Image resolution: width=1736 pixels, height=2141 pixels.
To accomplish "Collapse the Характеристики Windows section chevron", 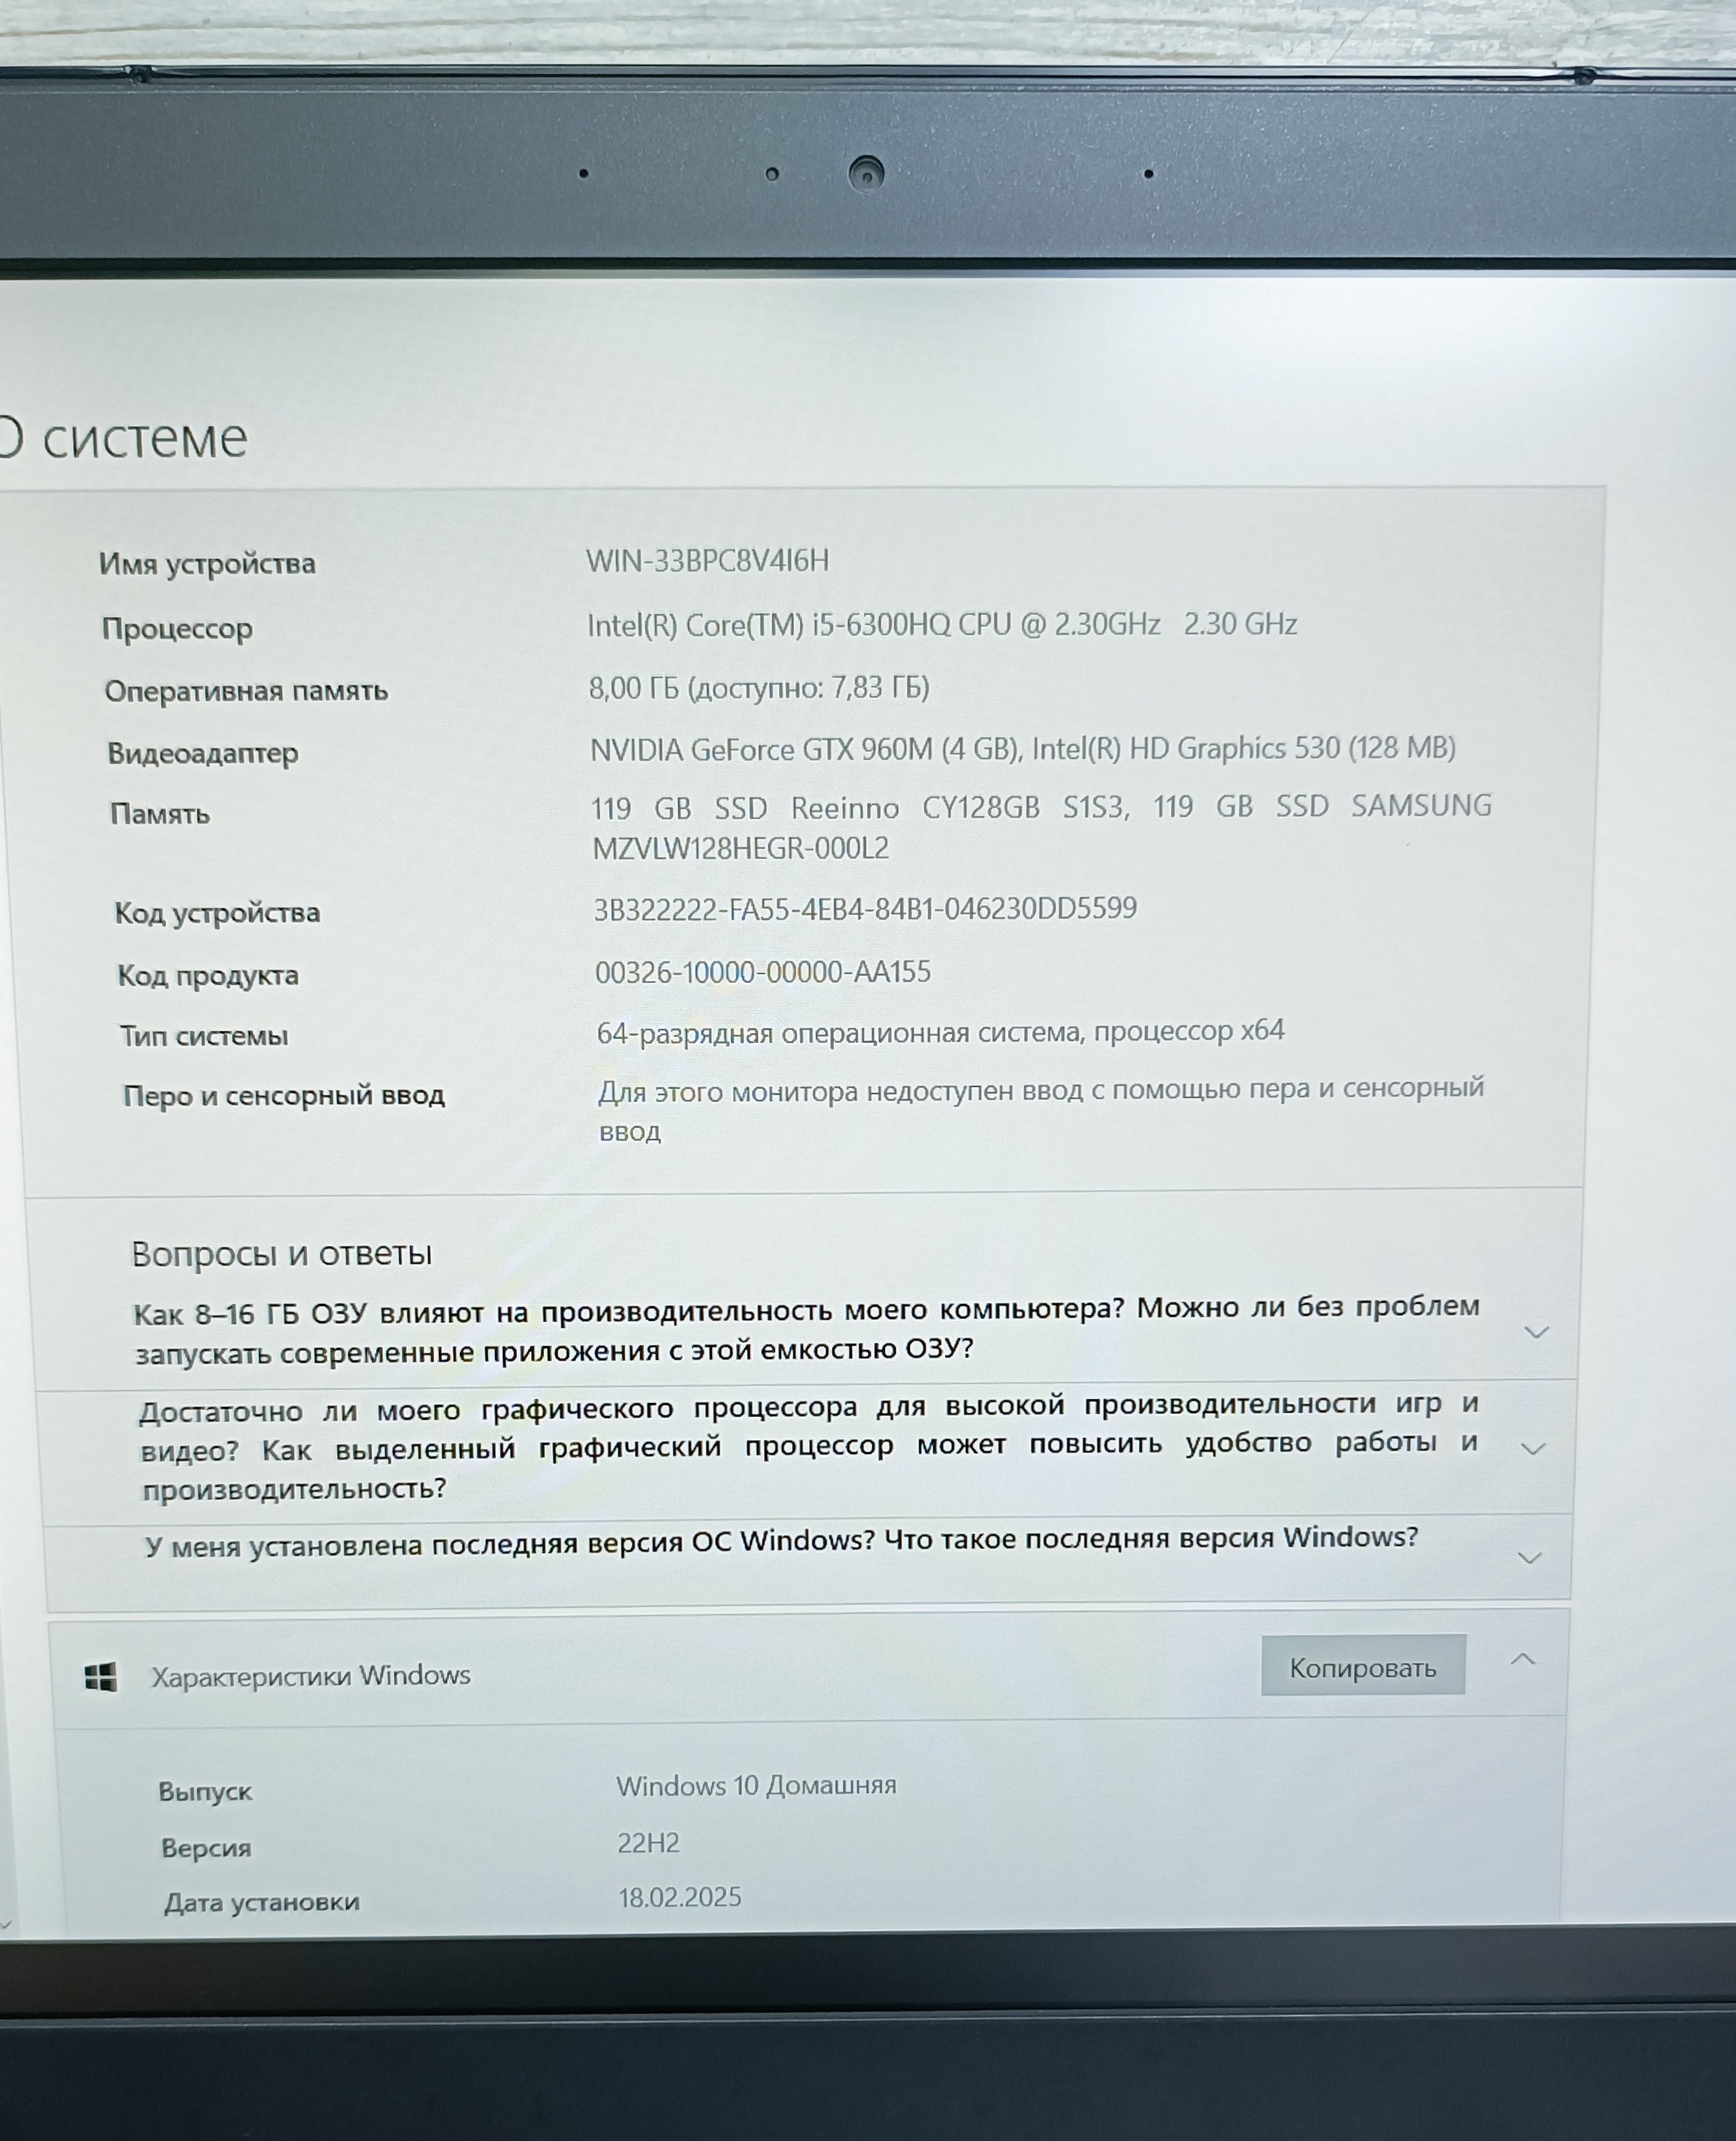I will point(1522,1660).
